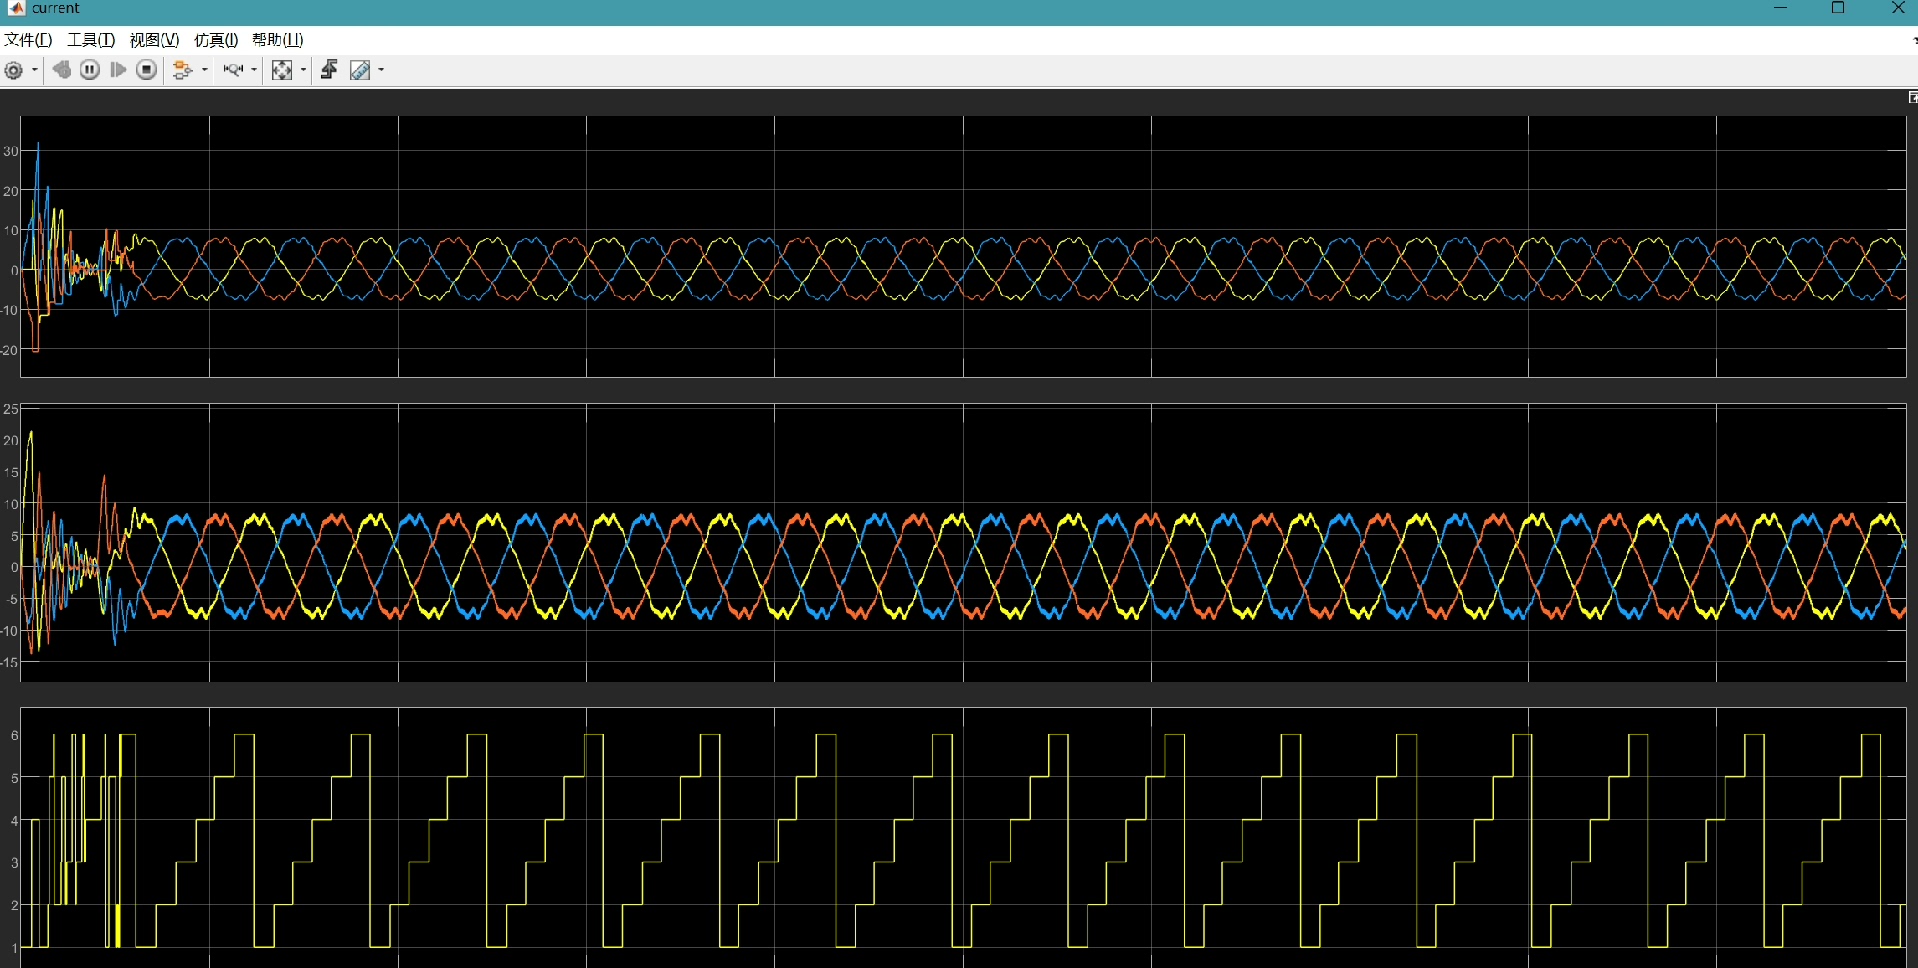This screenshot has height=968, width=1918.
Task: Click the '6' y-axis tick label
Action: tap(14, 735)
